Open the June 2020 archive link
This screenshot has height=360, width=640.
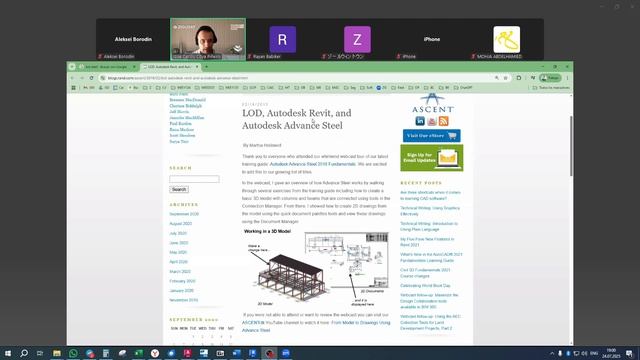(x=179, y=243)
